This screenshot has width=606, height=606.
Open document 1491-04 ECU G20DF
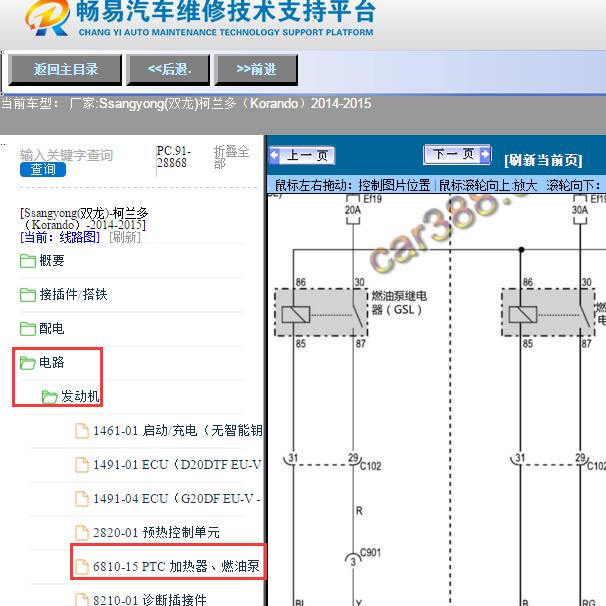point(177,499)
